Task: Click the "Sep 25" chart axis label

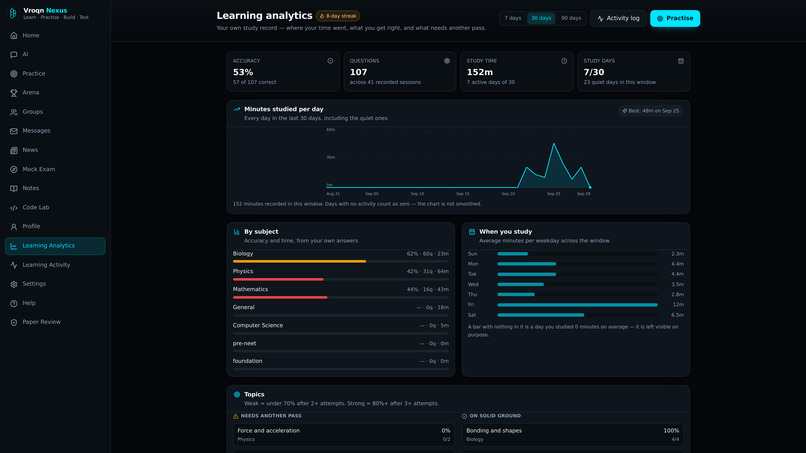Action: pos(553,194)
